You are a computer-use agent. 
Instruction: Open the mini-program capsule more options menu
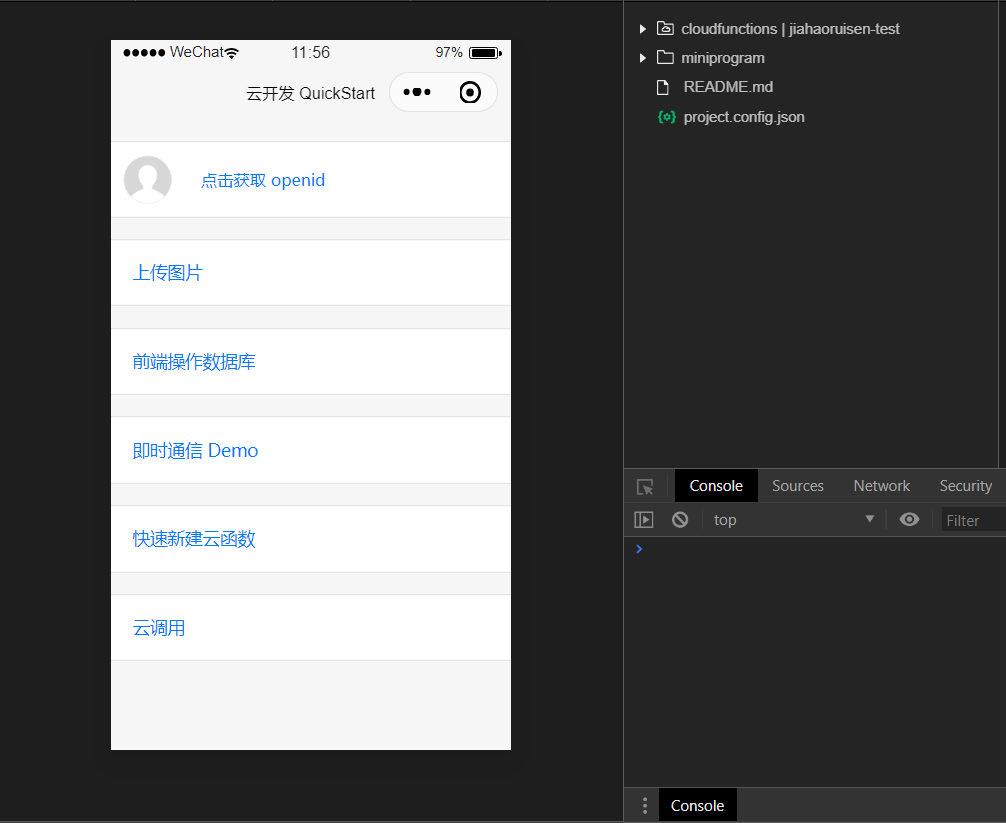[416, 91]
